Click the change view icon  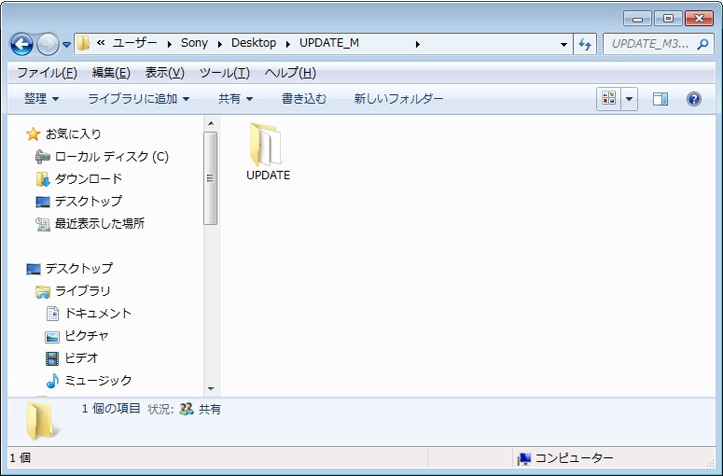coord(608,99)
